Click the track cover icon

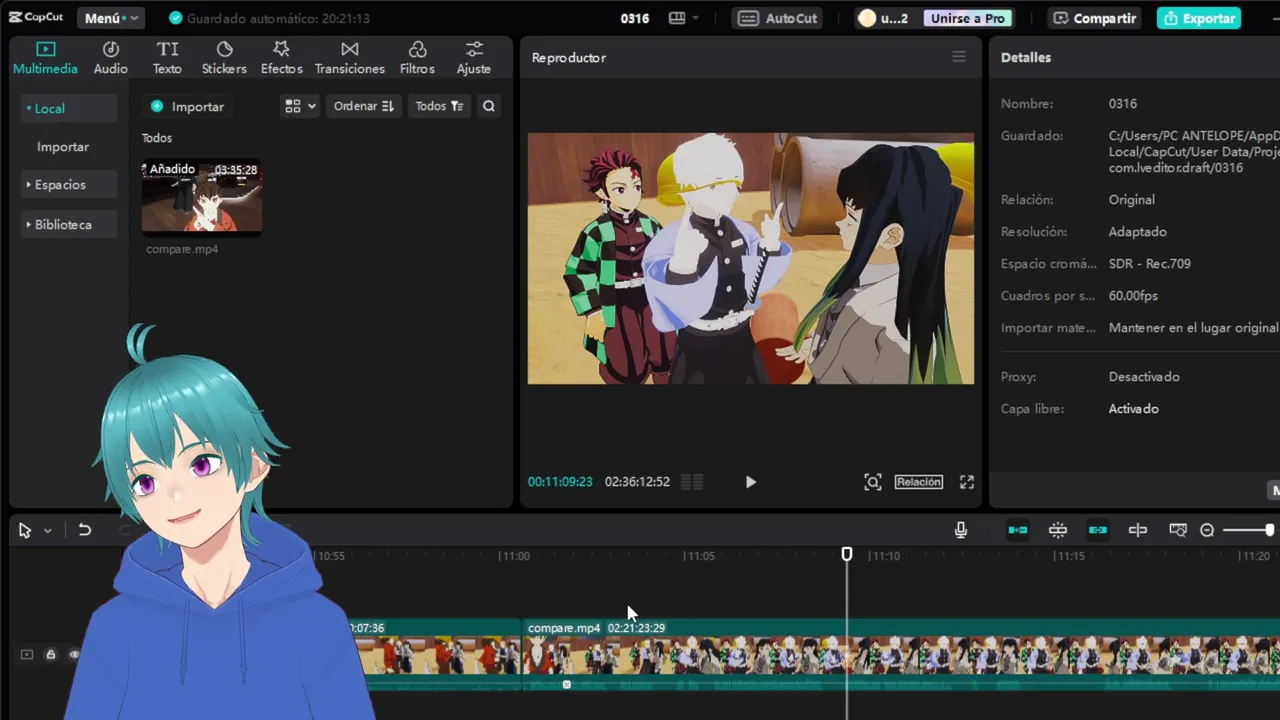click(27, 655)
